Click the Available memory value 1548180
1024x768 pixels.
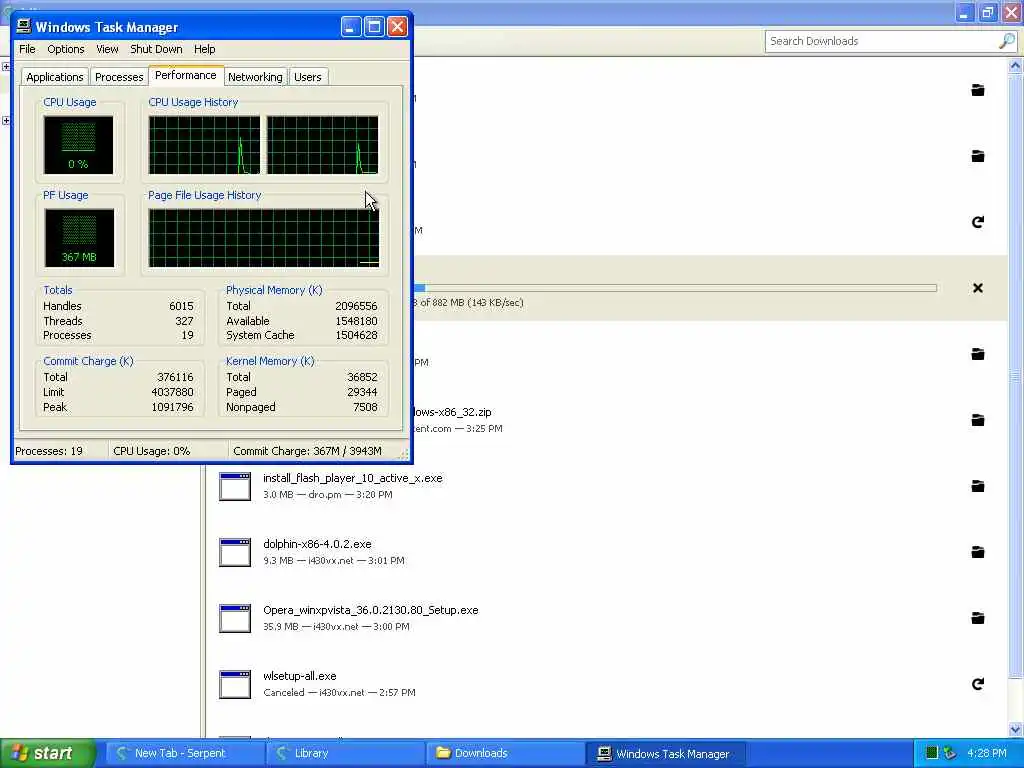(356, 321)
